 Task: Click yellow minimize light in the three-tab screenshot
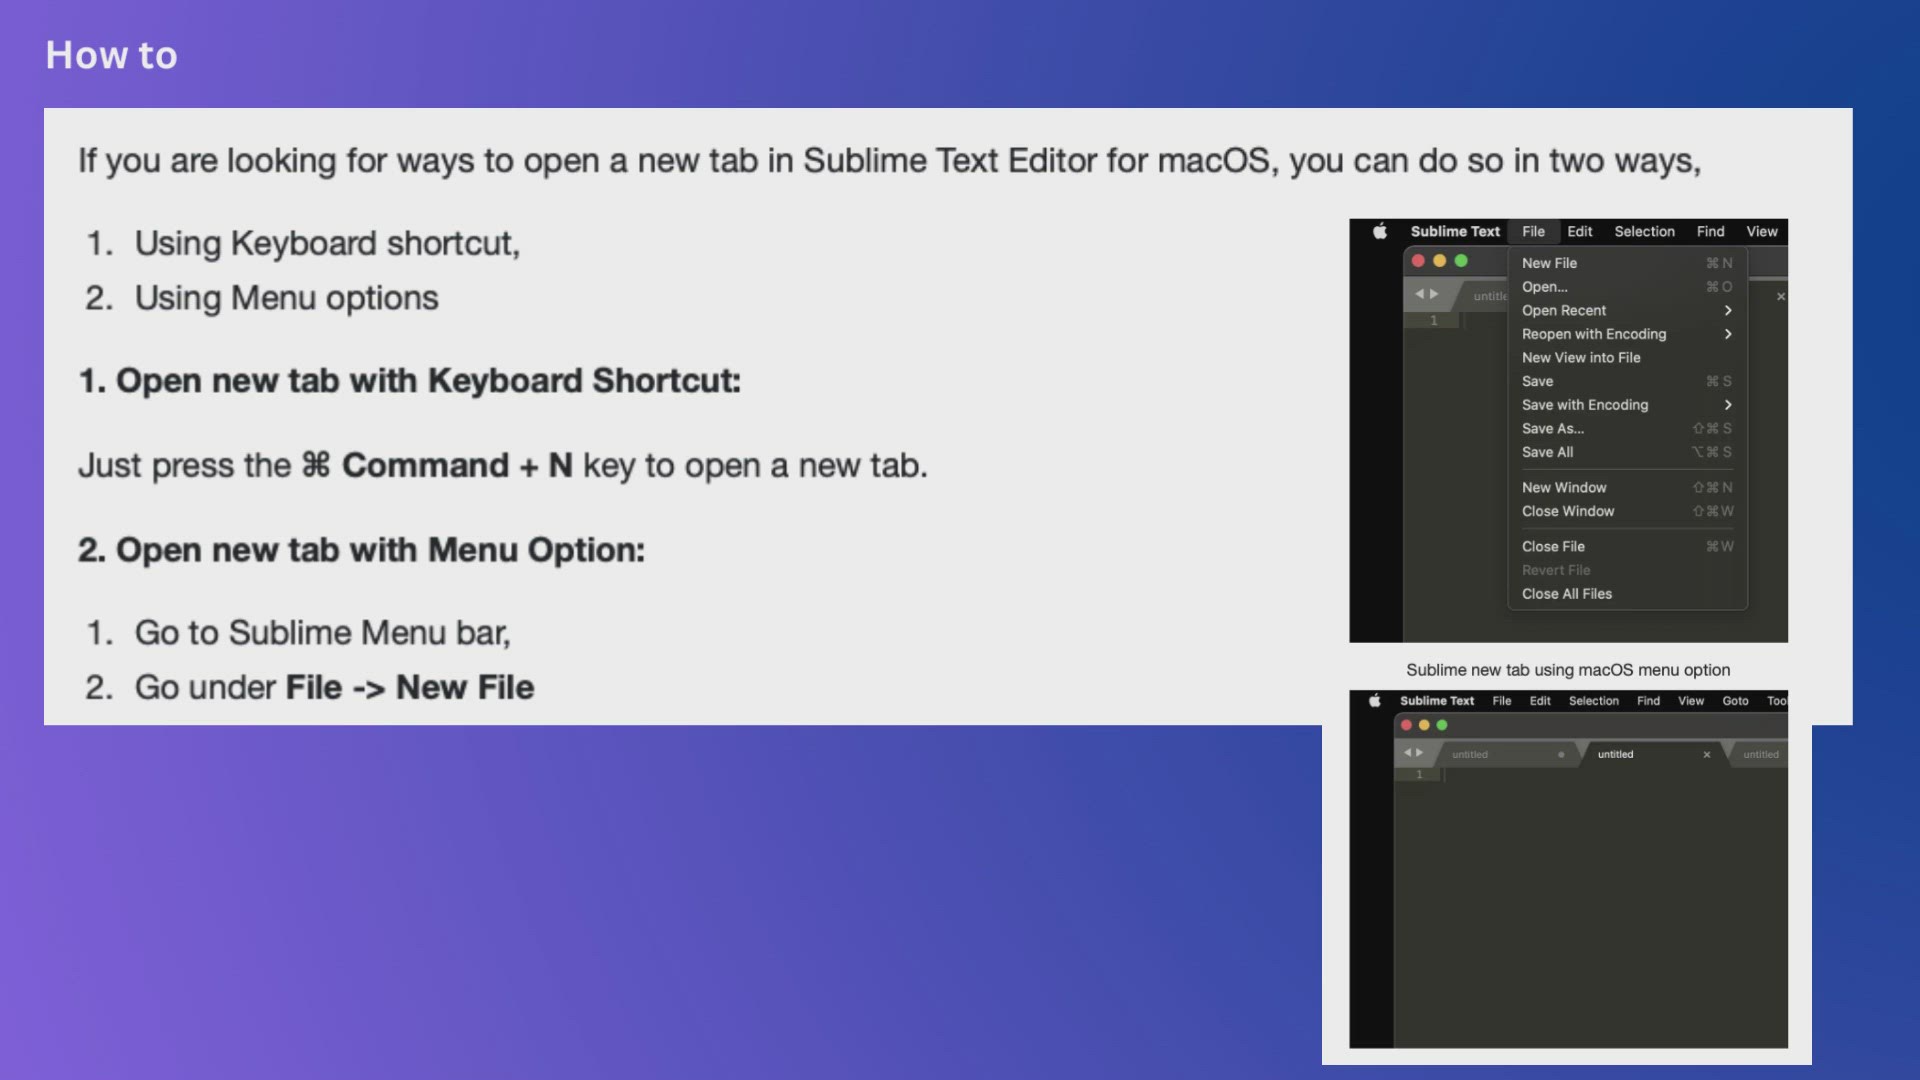1424,725
